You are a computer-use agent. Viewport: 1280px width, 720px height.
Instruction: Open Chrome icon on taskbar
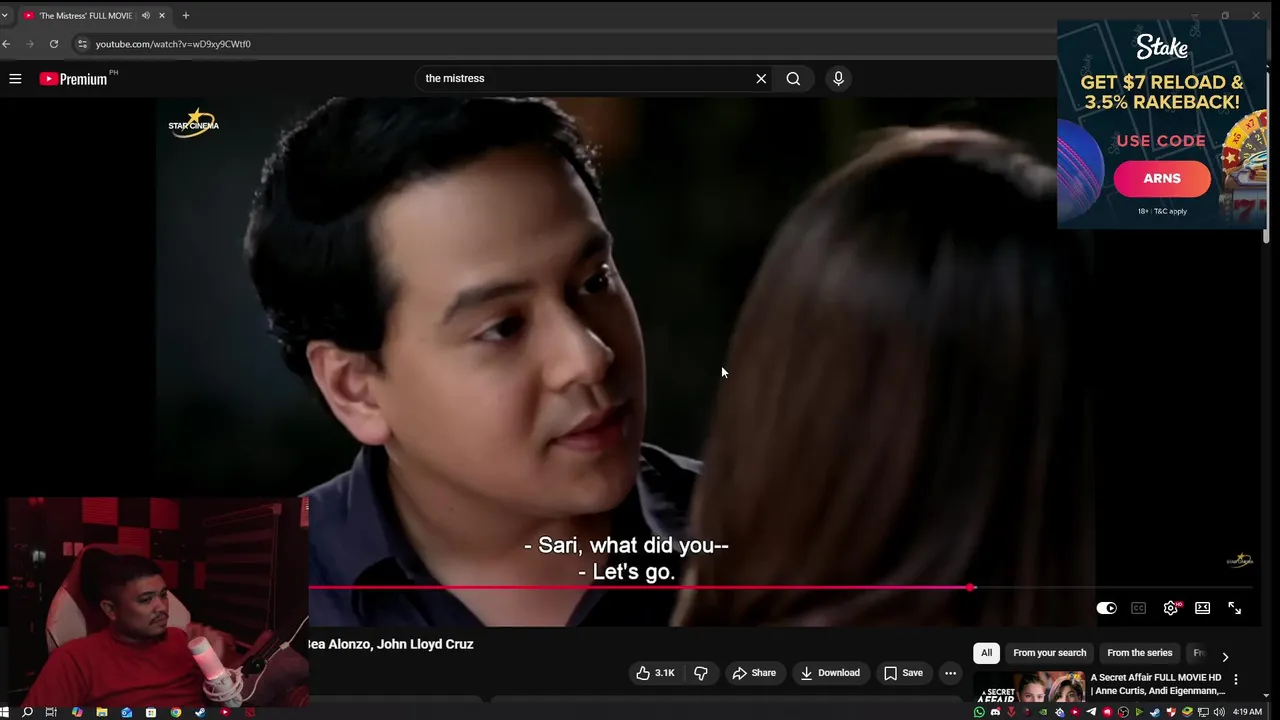pos(176,712)
